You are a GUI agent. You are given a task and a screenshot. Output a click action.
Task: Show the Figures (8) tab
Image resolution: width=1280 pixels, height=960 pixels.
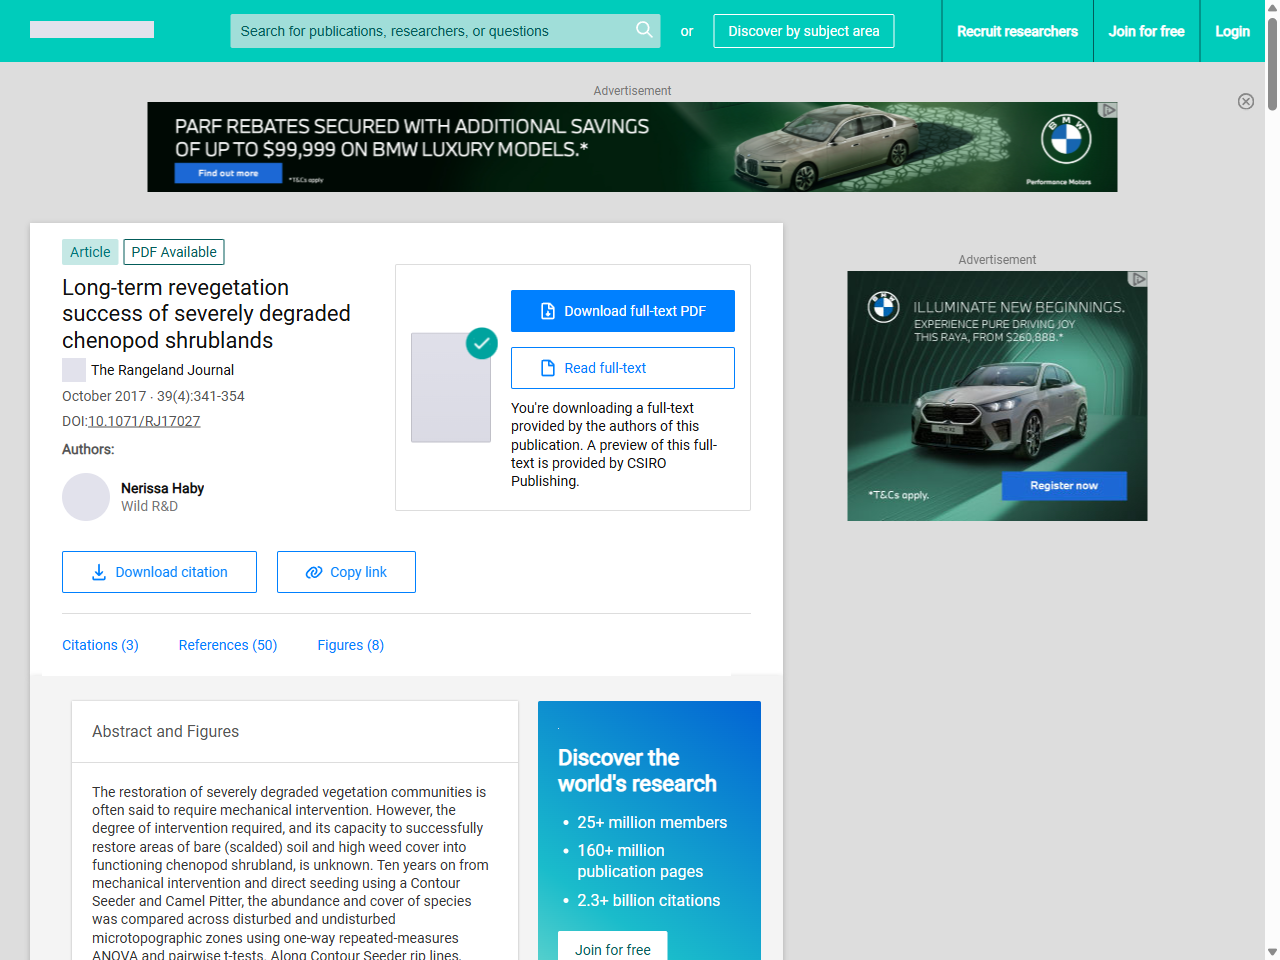click(x=350, y=645)
